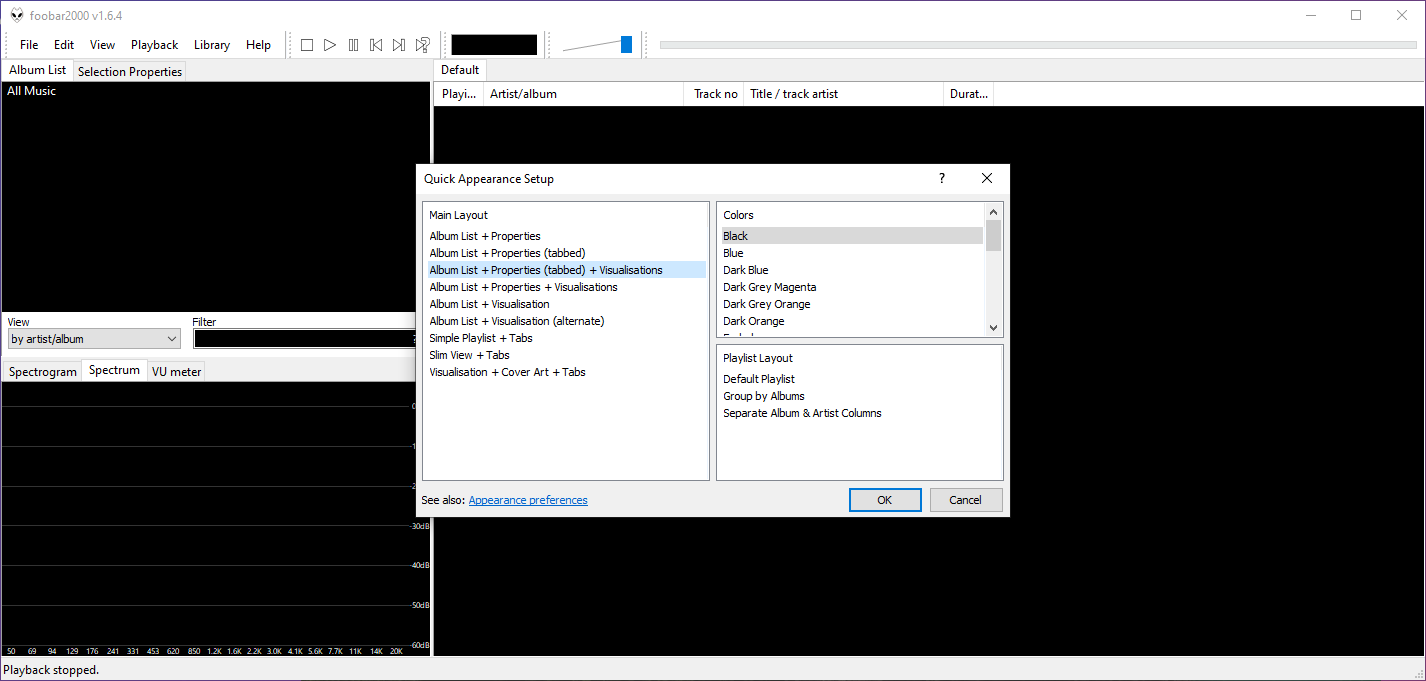
Task: Select the Black color scheme
Action: tap(852, 236)
